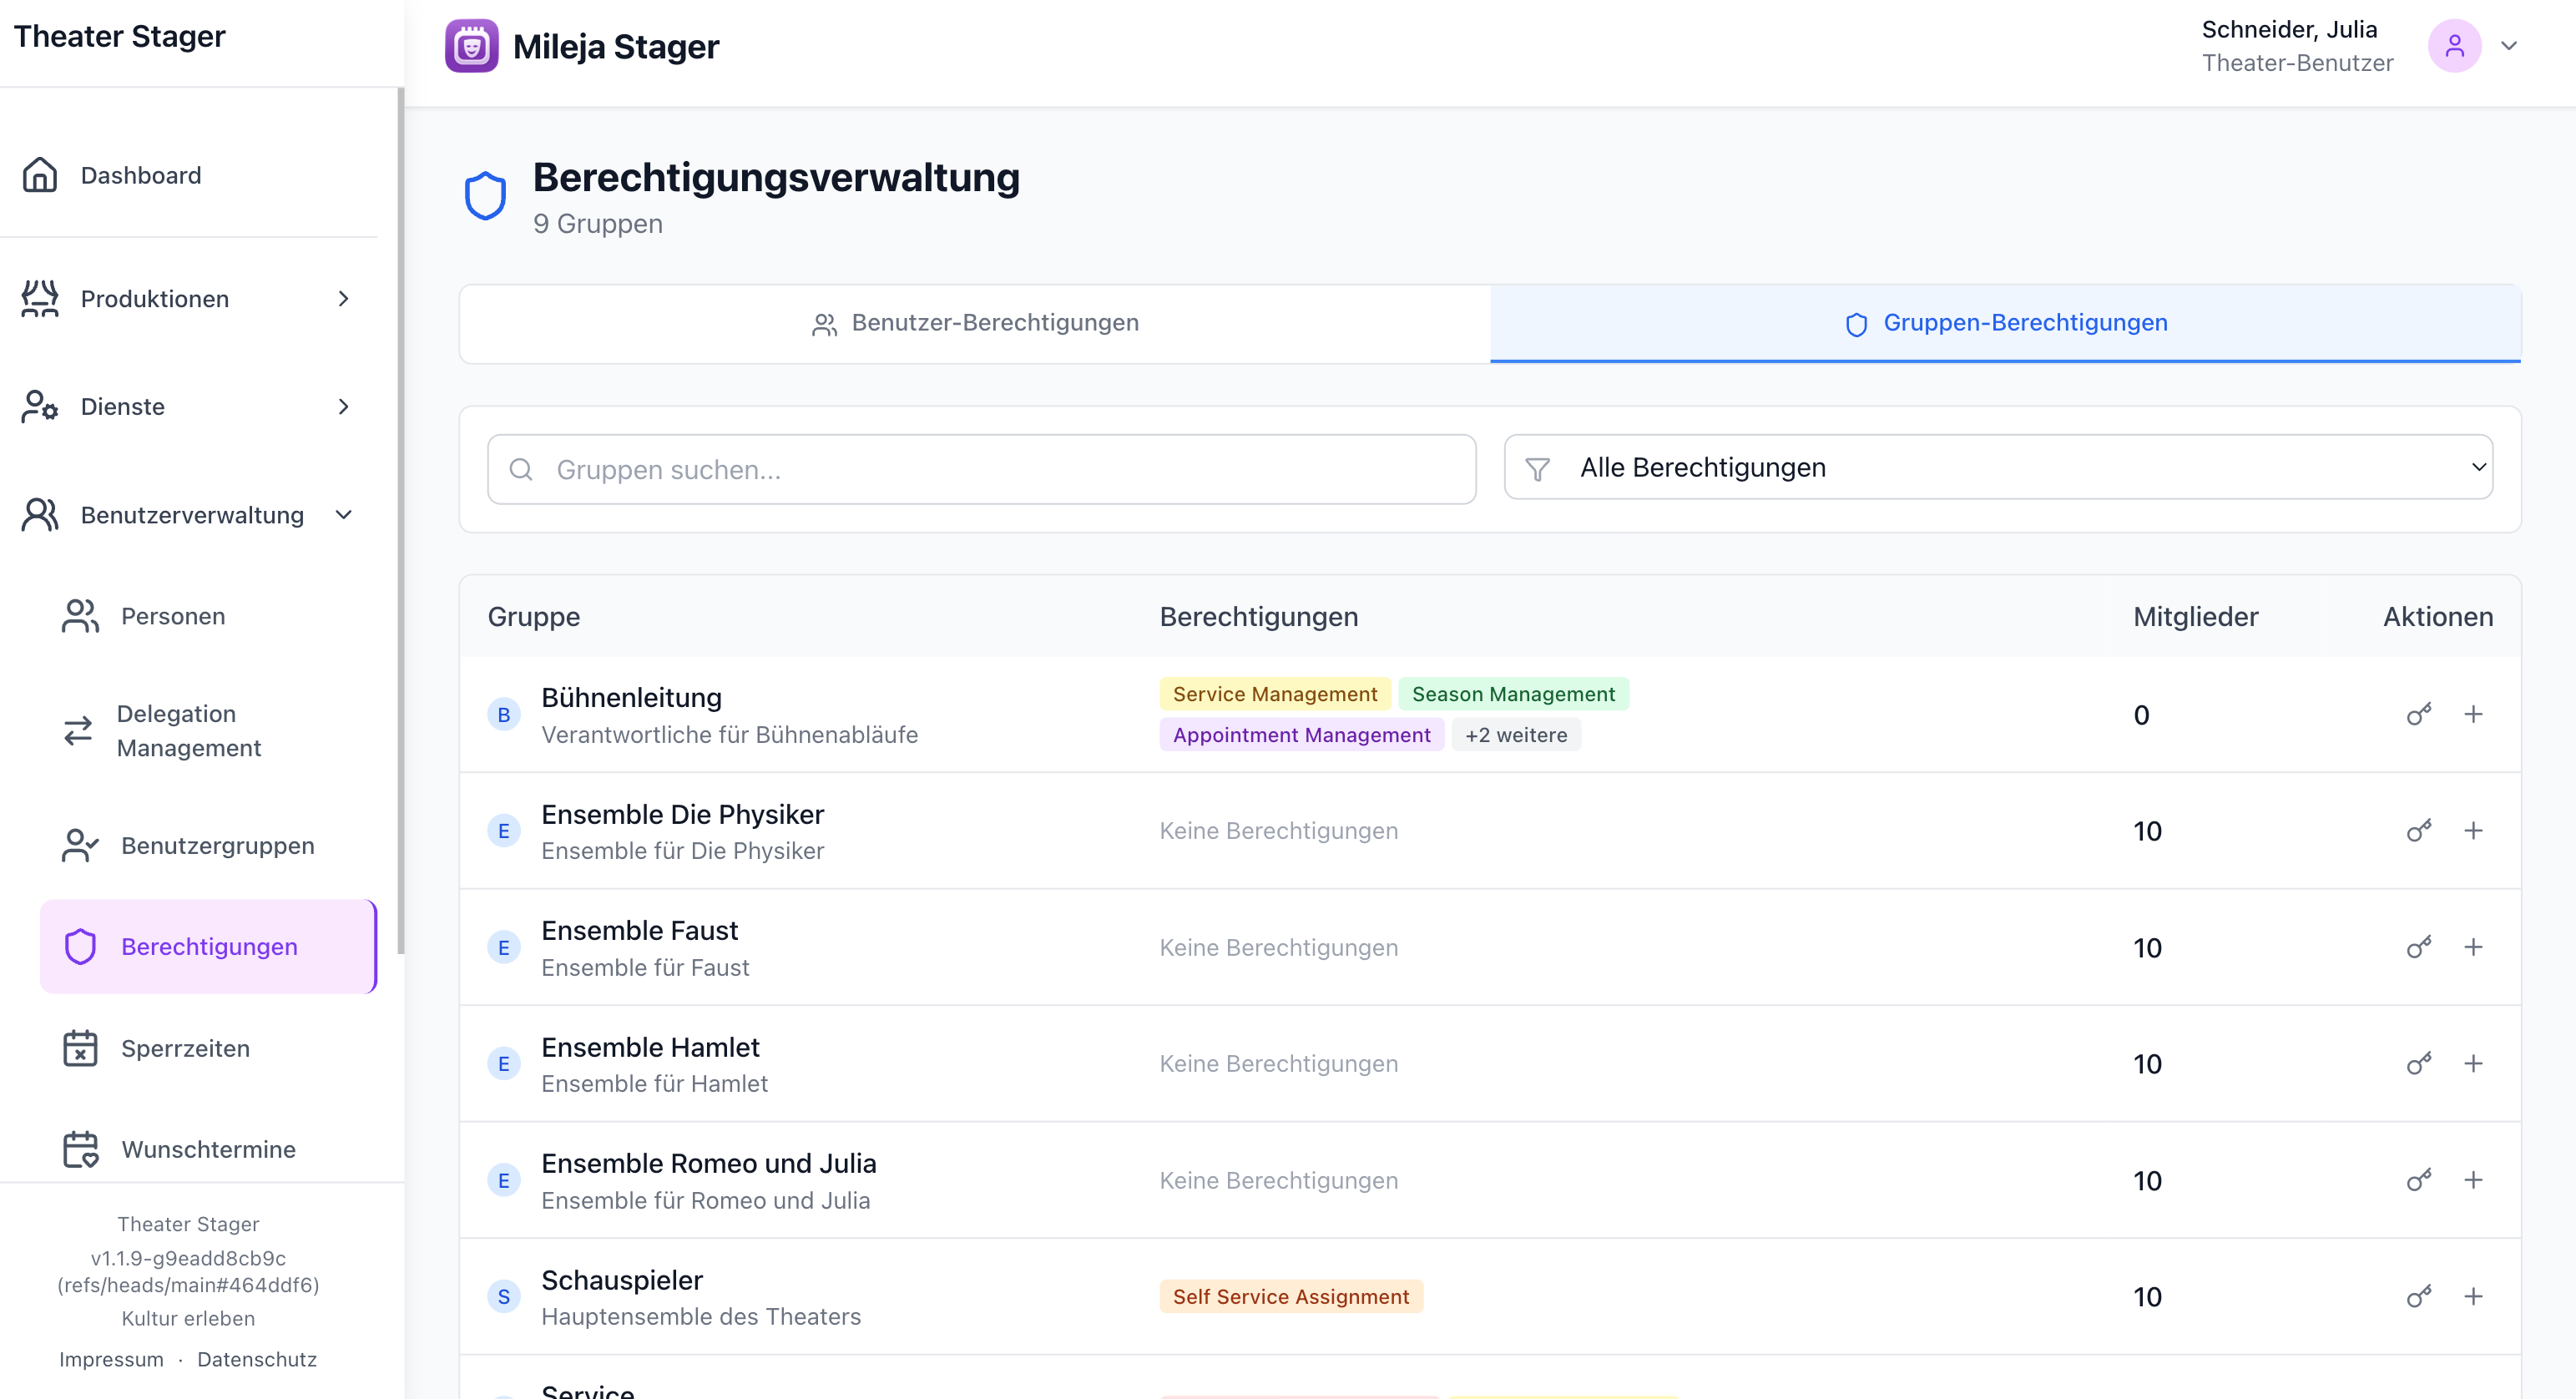Click plus icon for Ensemble Hamlet
Viewport: 2576px width, 1399px height.
tap(2472, 1063)
